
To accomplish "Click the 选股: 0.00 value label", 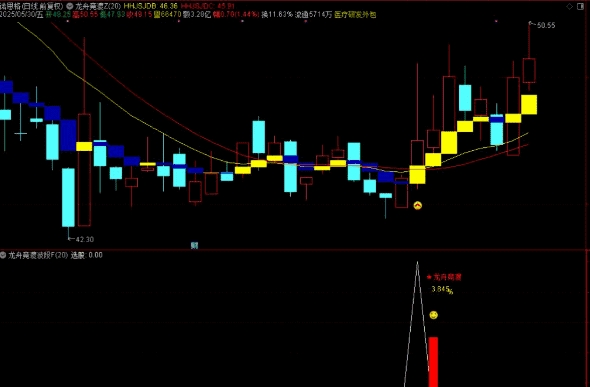I will click(87, 255).
